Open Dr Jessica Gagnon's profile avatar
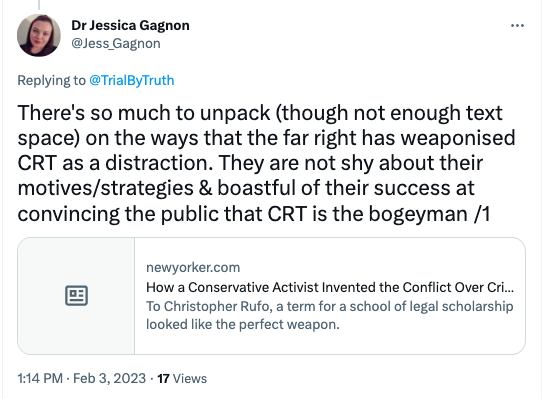This screenshot has width=542, height=399. (39, 35)
